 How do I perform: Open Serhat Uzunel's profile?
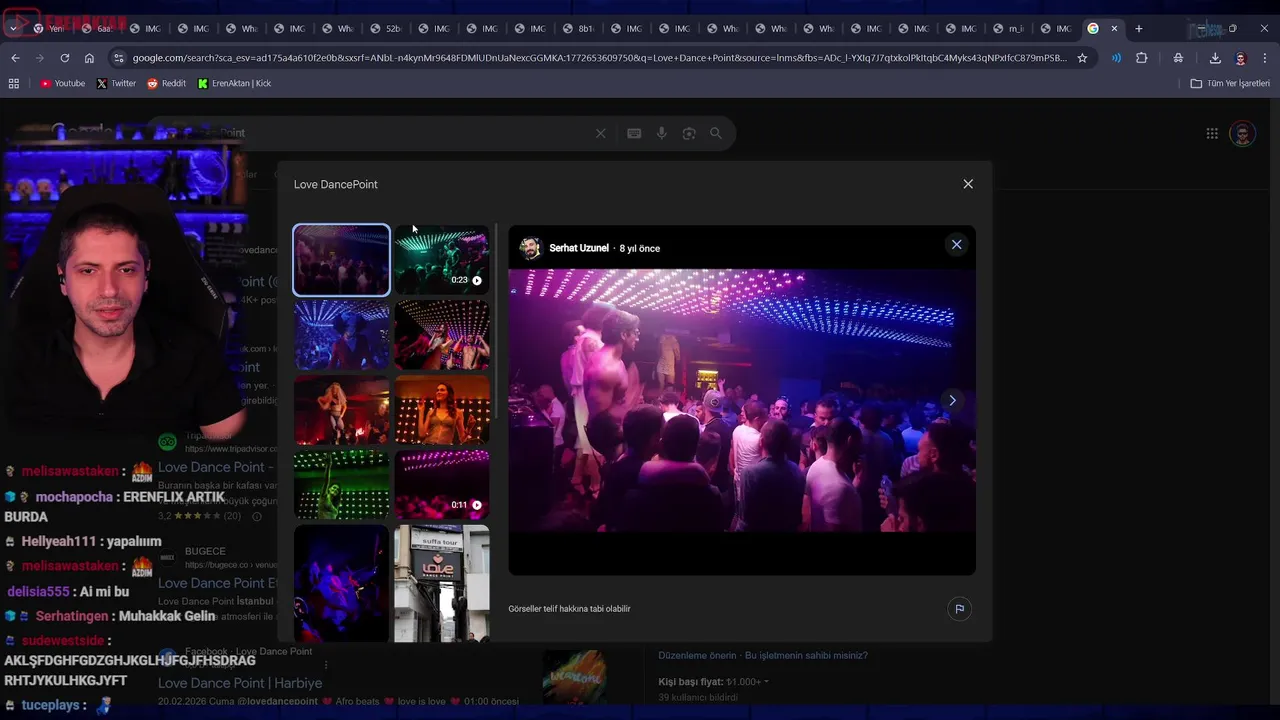tap(578, 248)
